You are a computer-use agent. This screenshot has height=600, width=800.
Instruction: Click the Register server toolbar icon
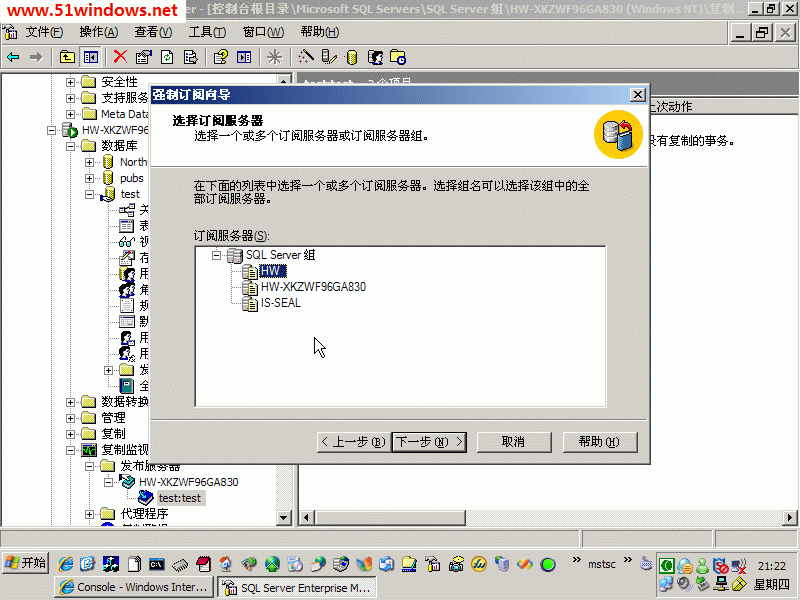329,57
